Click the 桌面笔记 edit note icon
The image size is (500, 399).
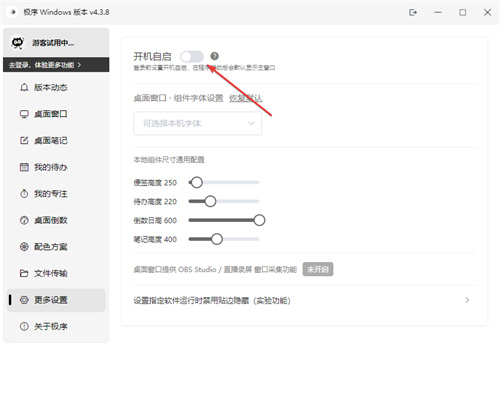(24, 140)
